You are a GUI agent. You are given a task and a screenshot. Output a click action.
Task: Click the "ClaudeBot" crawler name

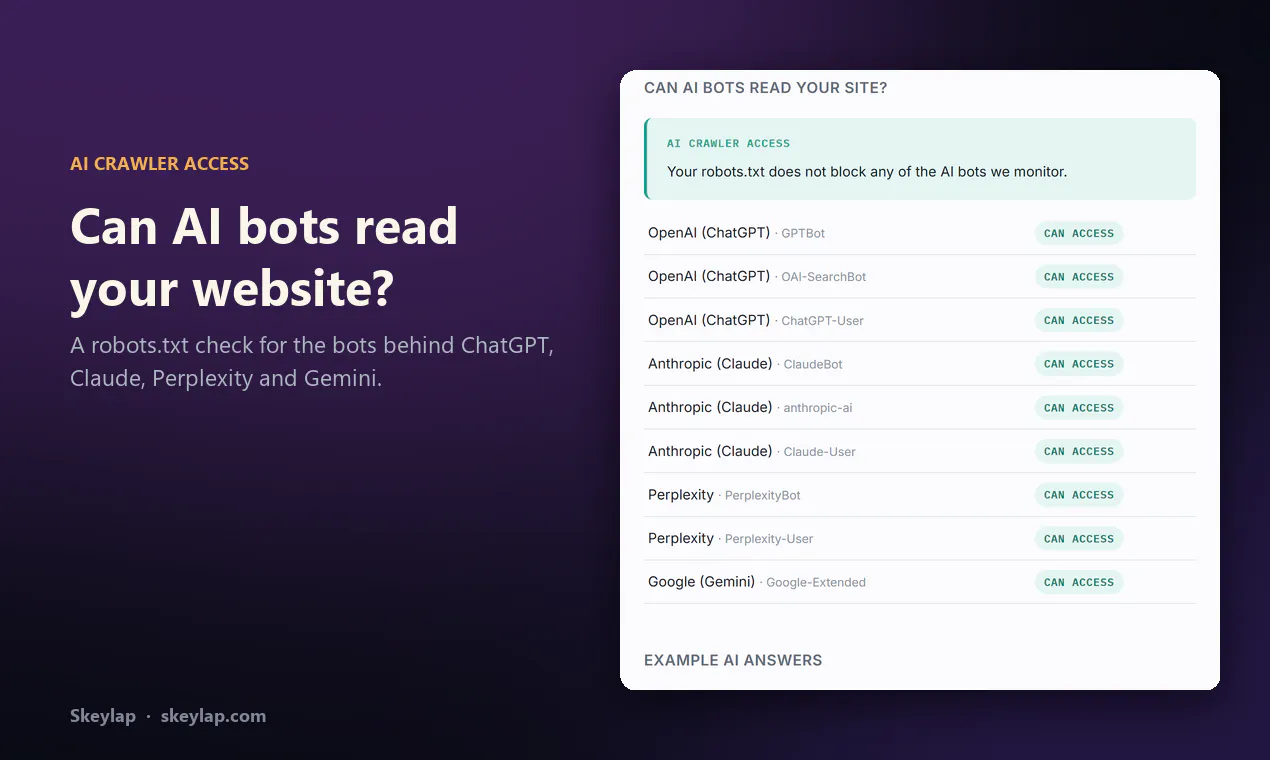point(813,365)
